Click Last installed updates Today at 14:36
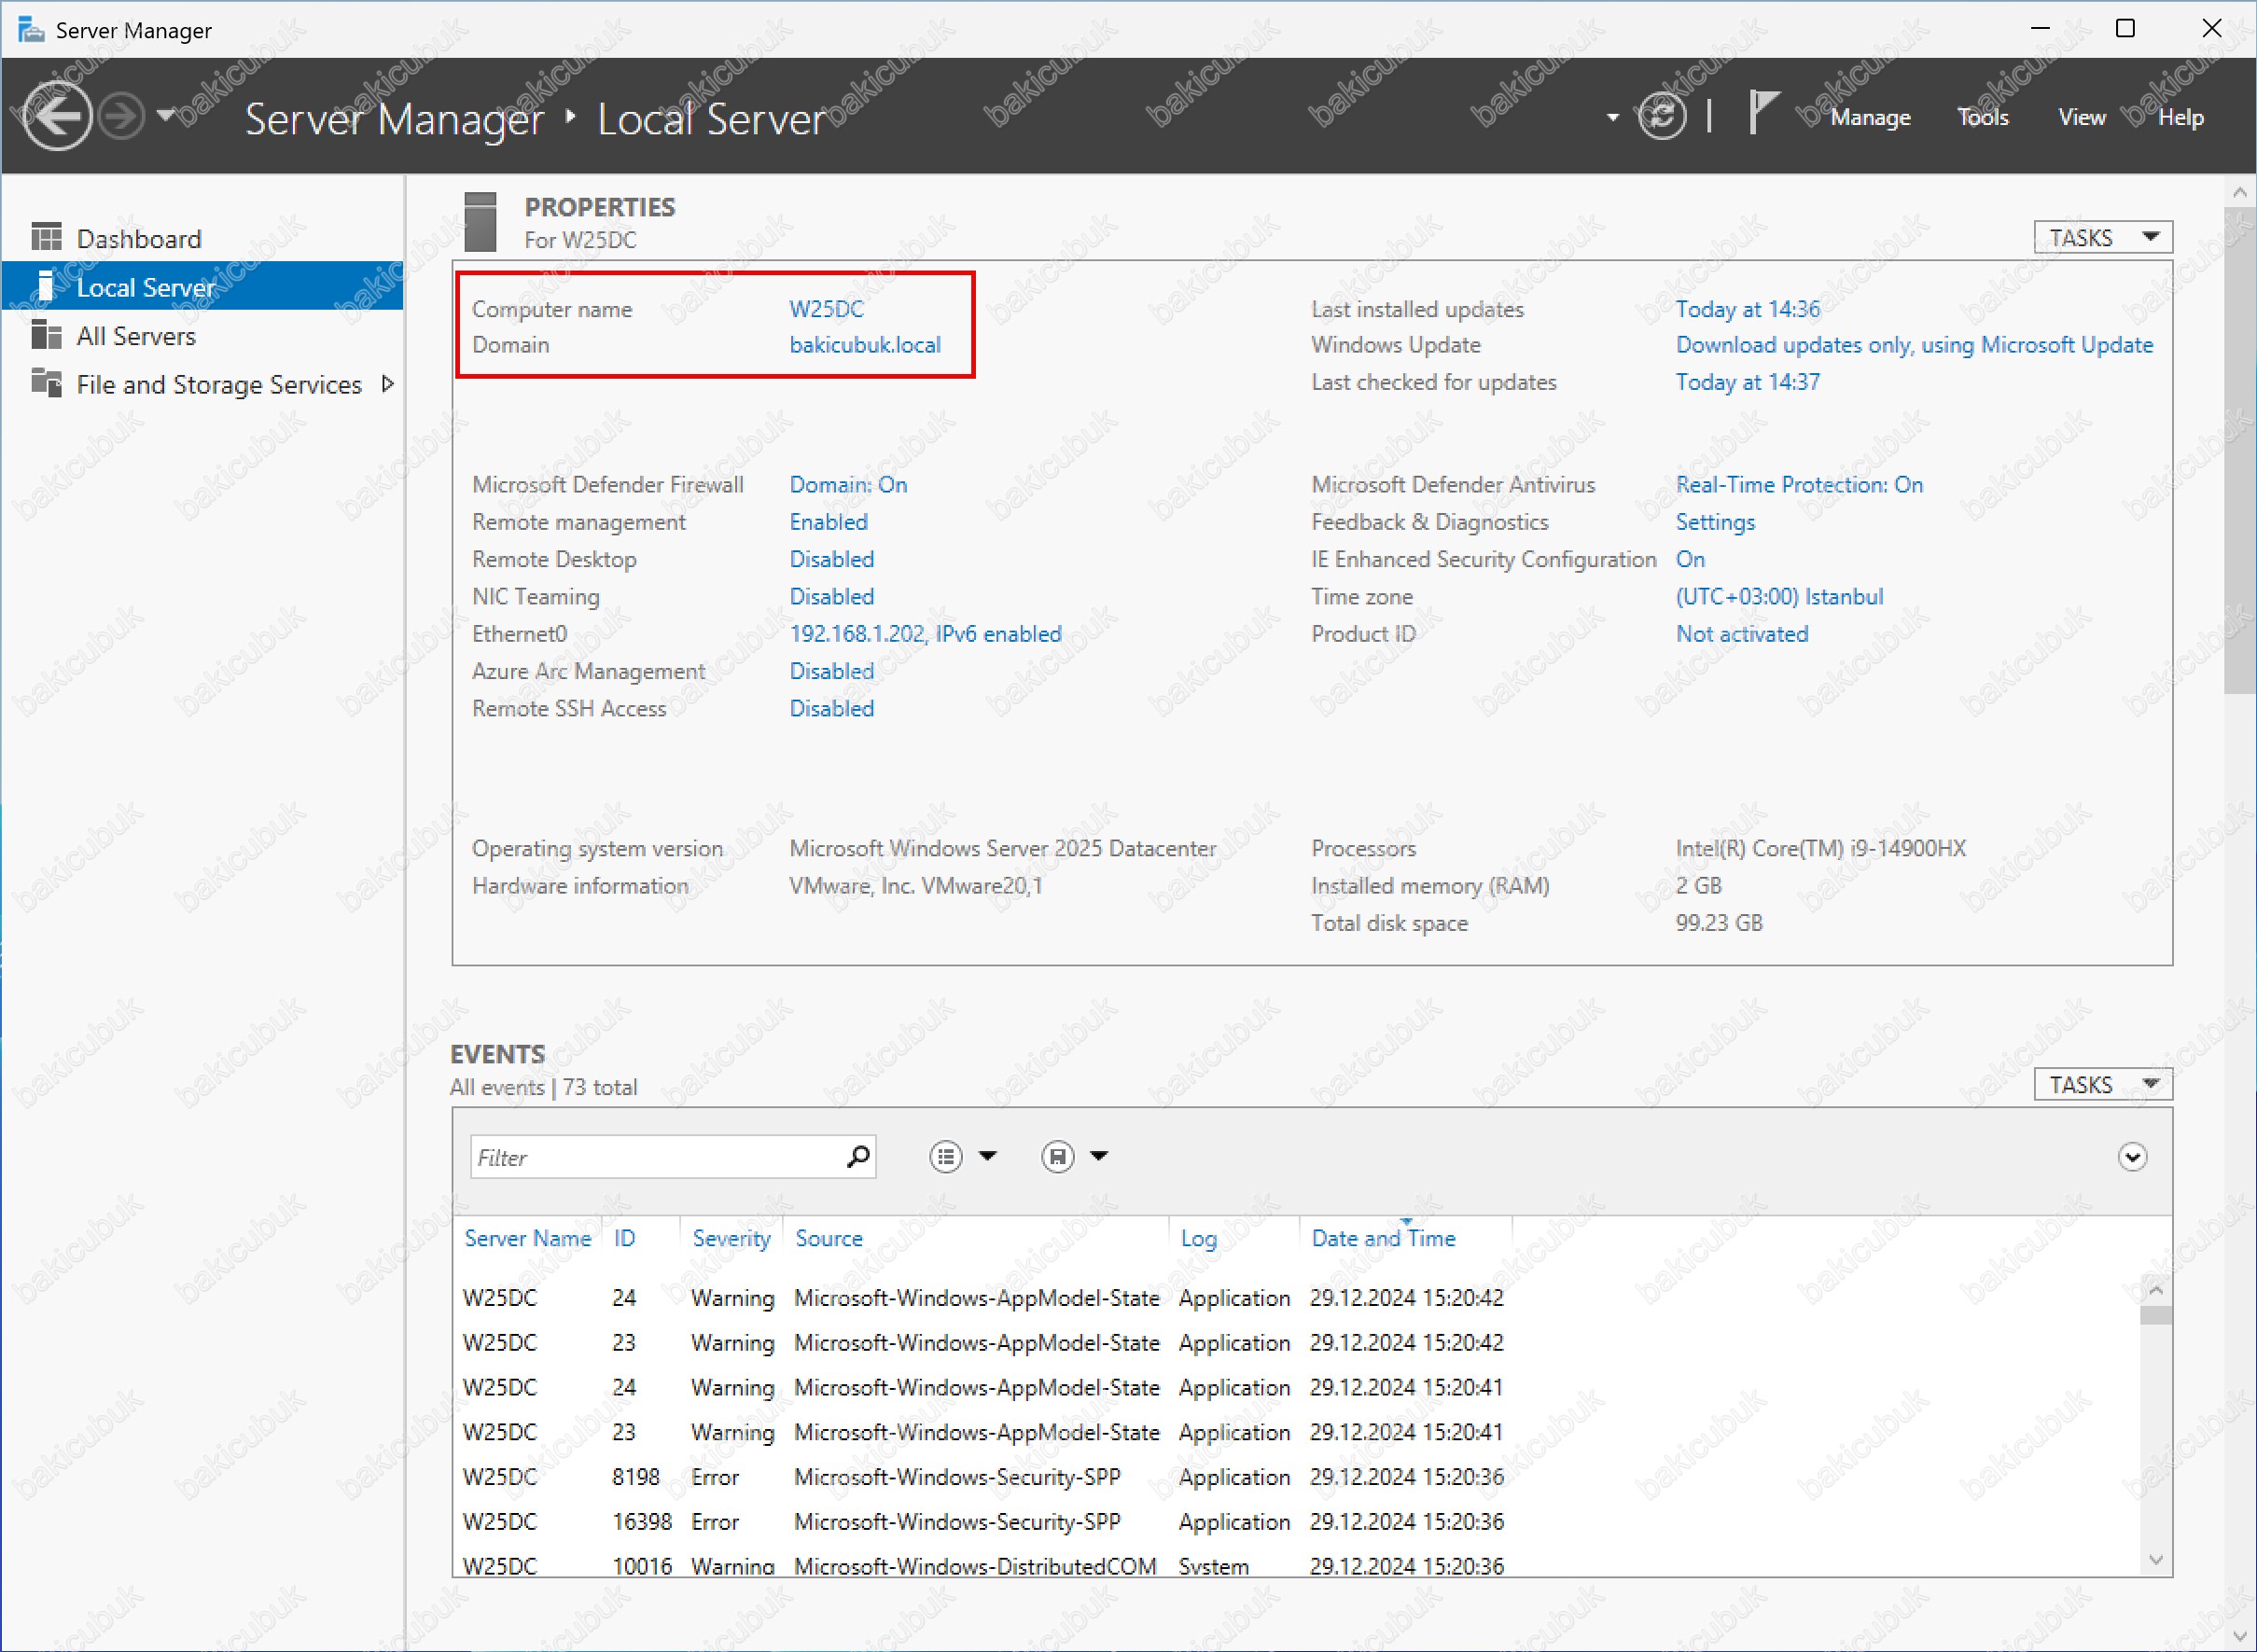 1747,309
